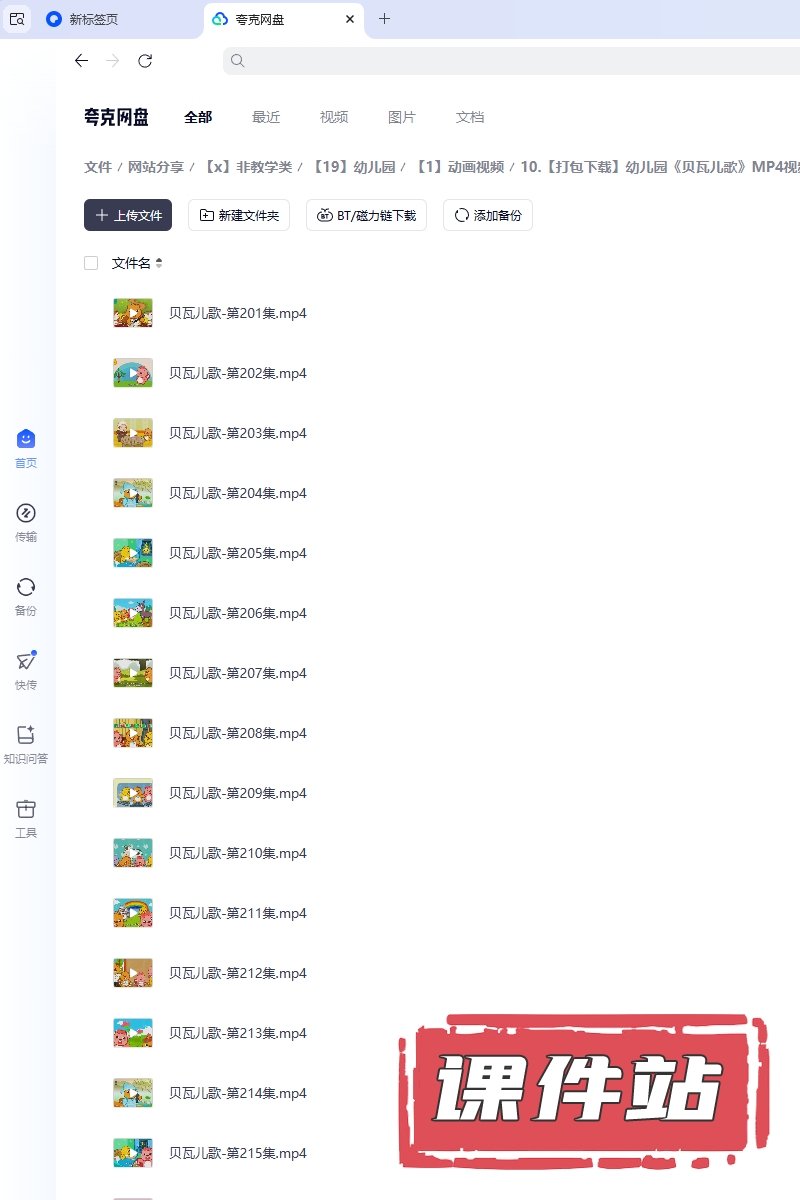Focus the browser address bar field

(x=511, y=61)
